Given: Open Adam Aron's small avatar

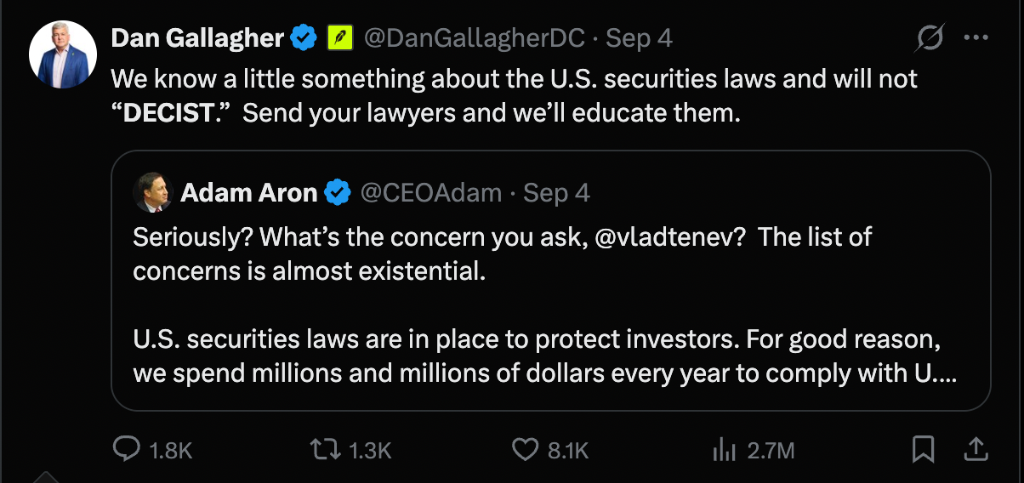Looking at the screenshot, I should pyautogui.click(x=153, y=193).
